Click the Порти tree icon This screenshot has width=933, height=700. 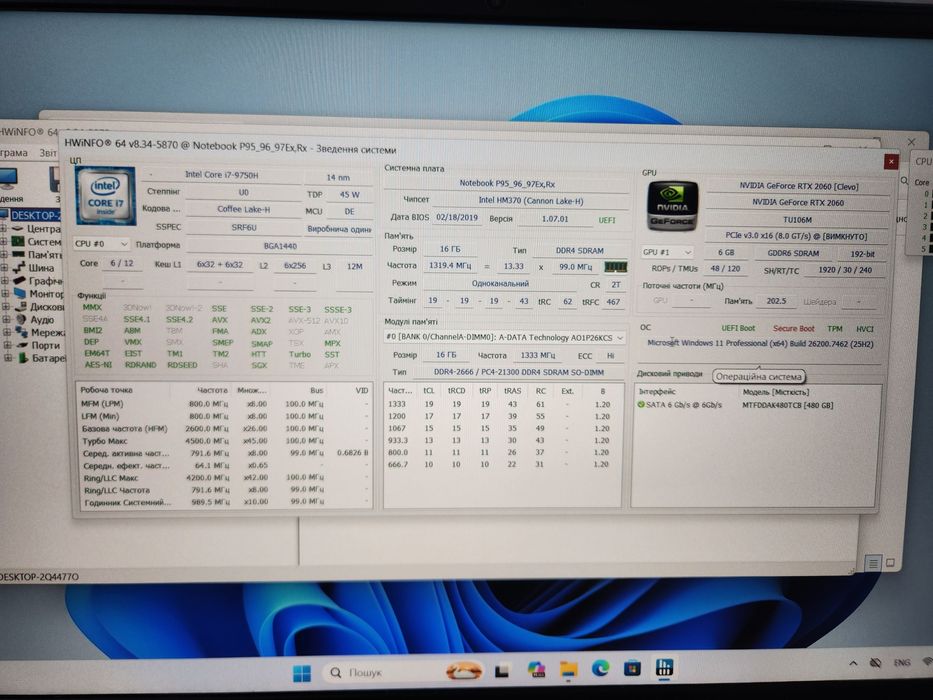22,345
